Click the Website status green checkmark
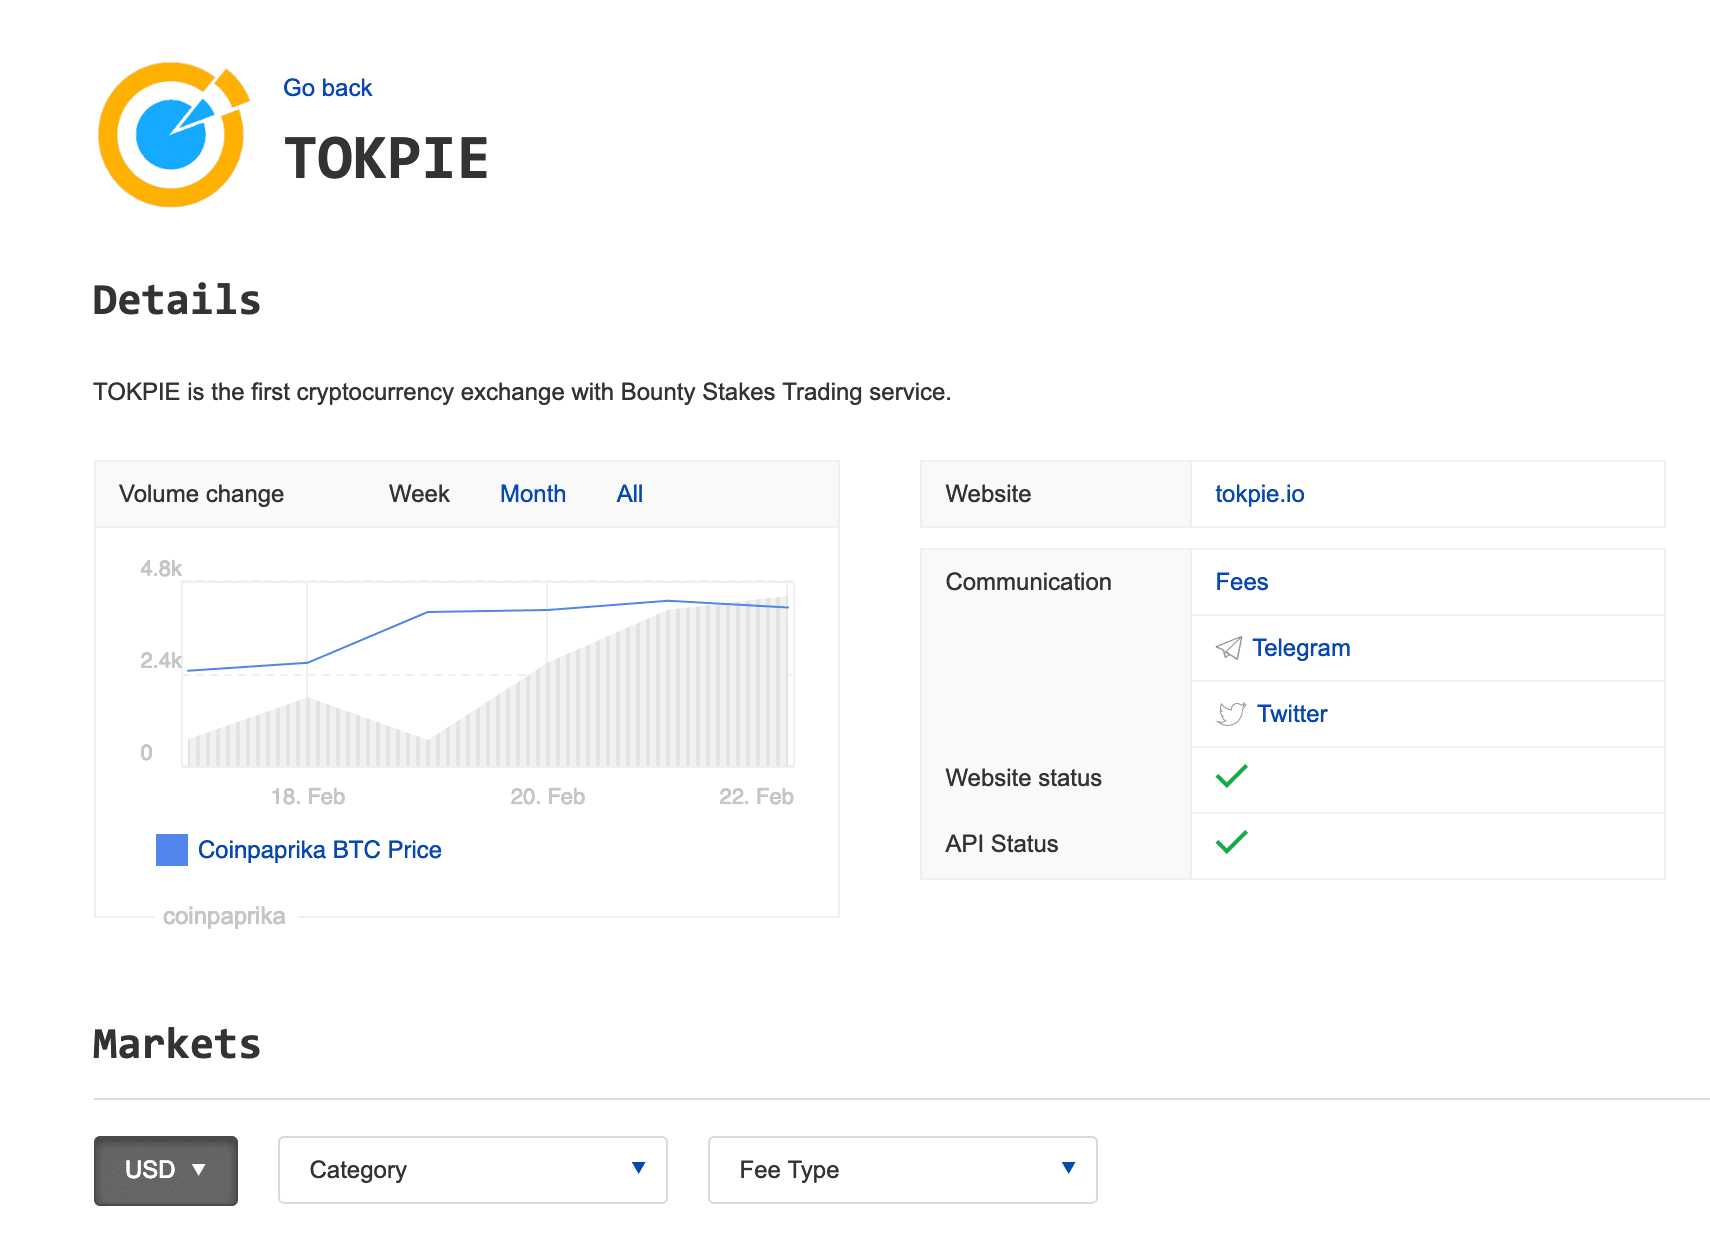The height and width of the screenshot is (1256, 1710). 1232,776
